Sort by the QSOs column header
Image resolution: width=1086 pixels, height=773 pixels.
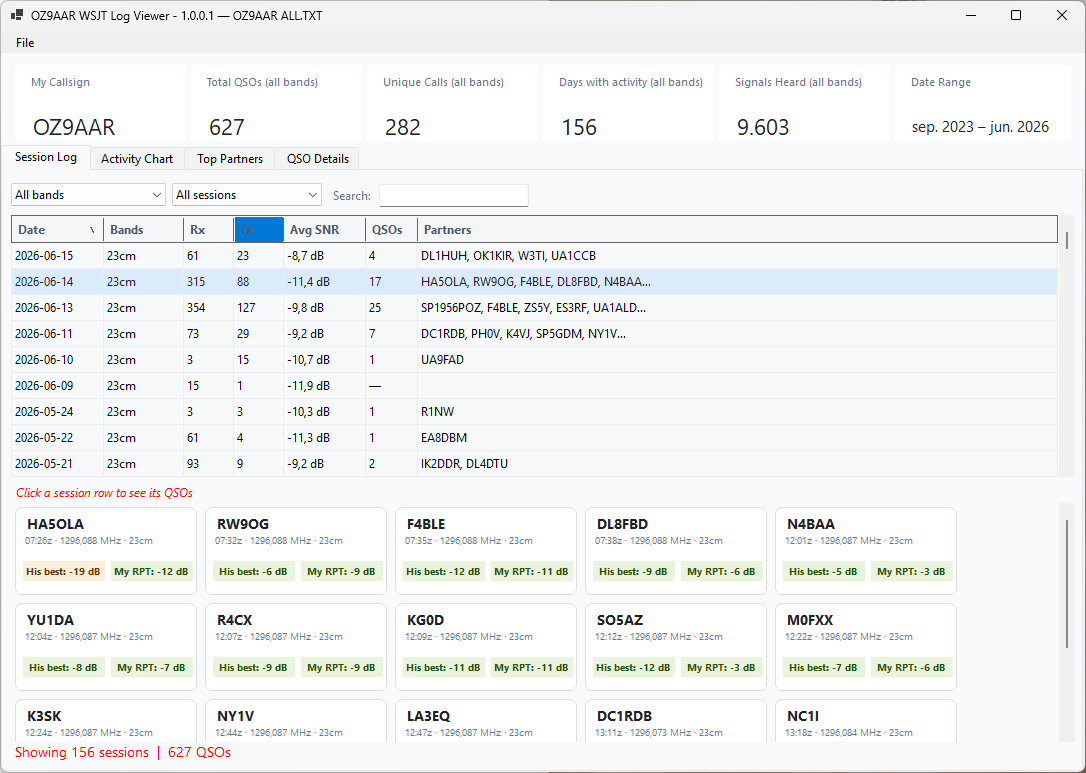pyautogui.click(x=391, y=229)
